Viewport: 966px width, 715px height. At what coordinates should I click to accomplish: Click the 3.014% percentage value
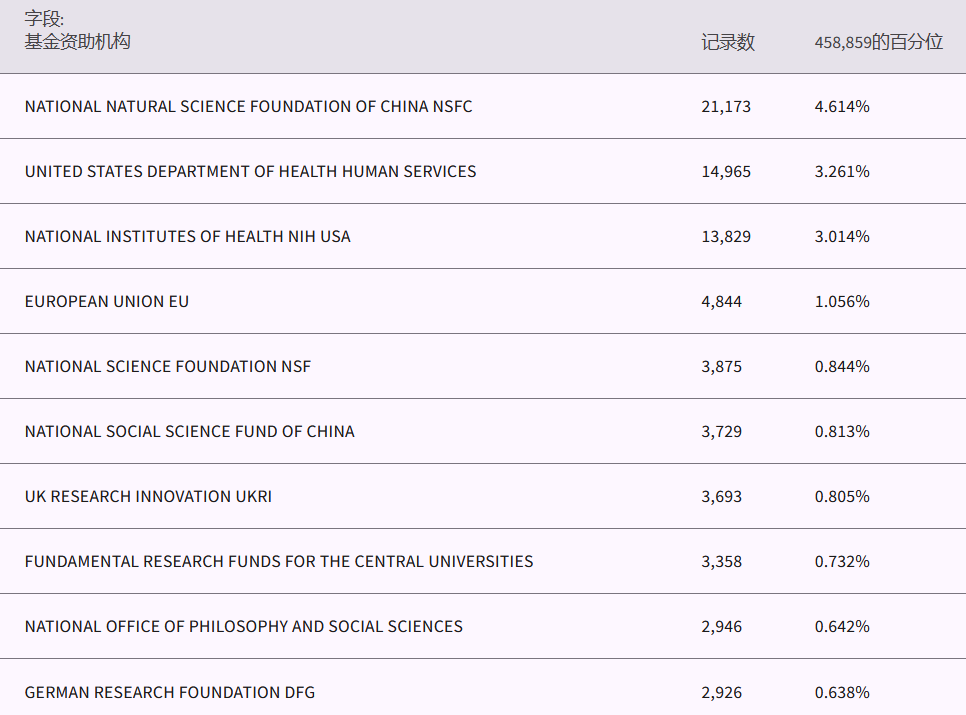click(841, 236)
